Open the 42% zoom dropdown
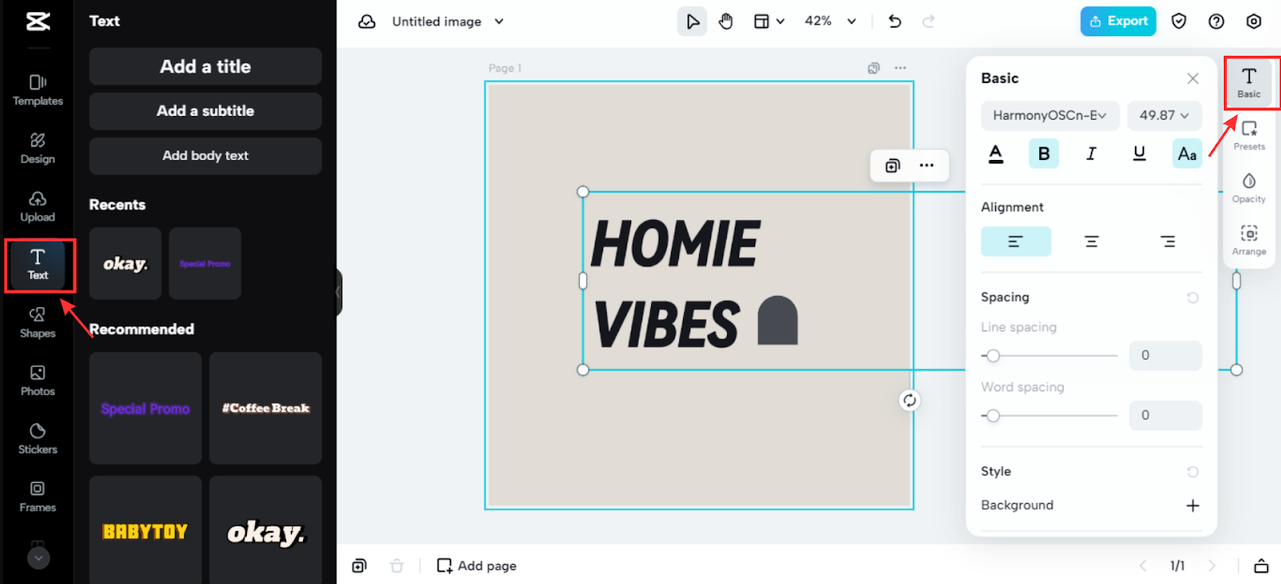1281x584 pixels. point(831,21)
